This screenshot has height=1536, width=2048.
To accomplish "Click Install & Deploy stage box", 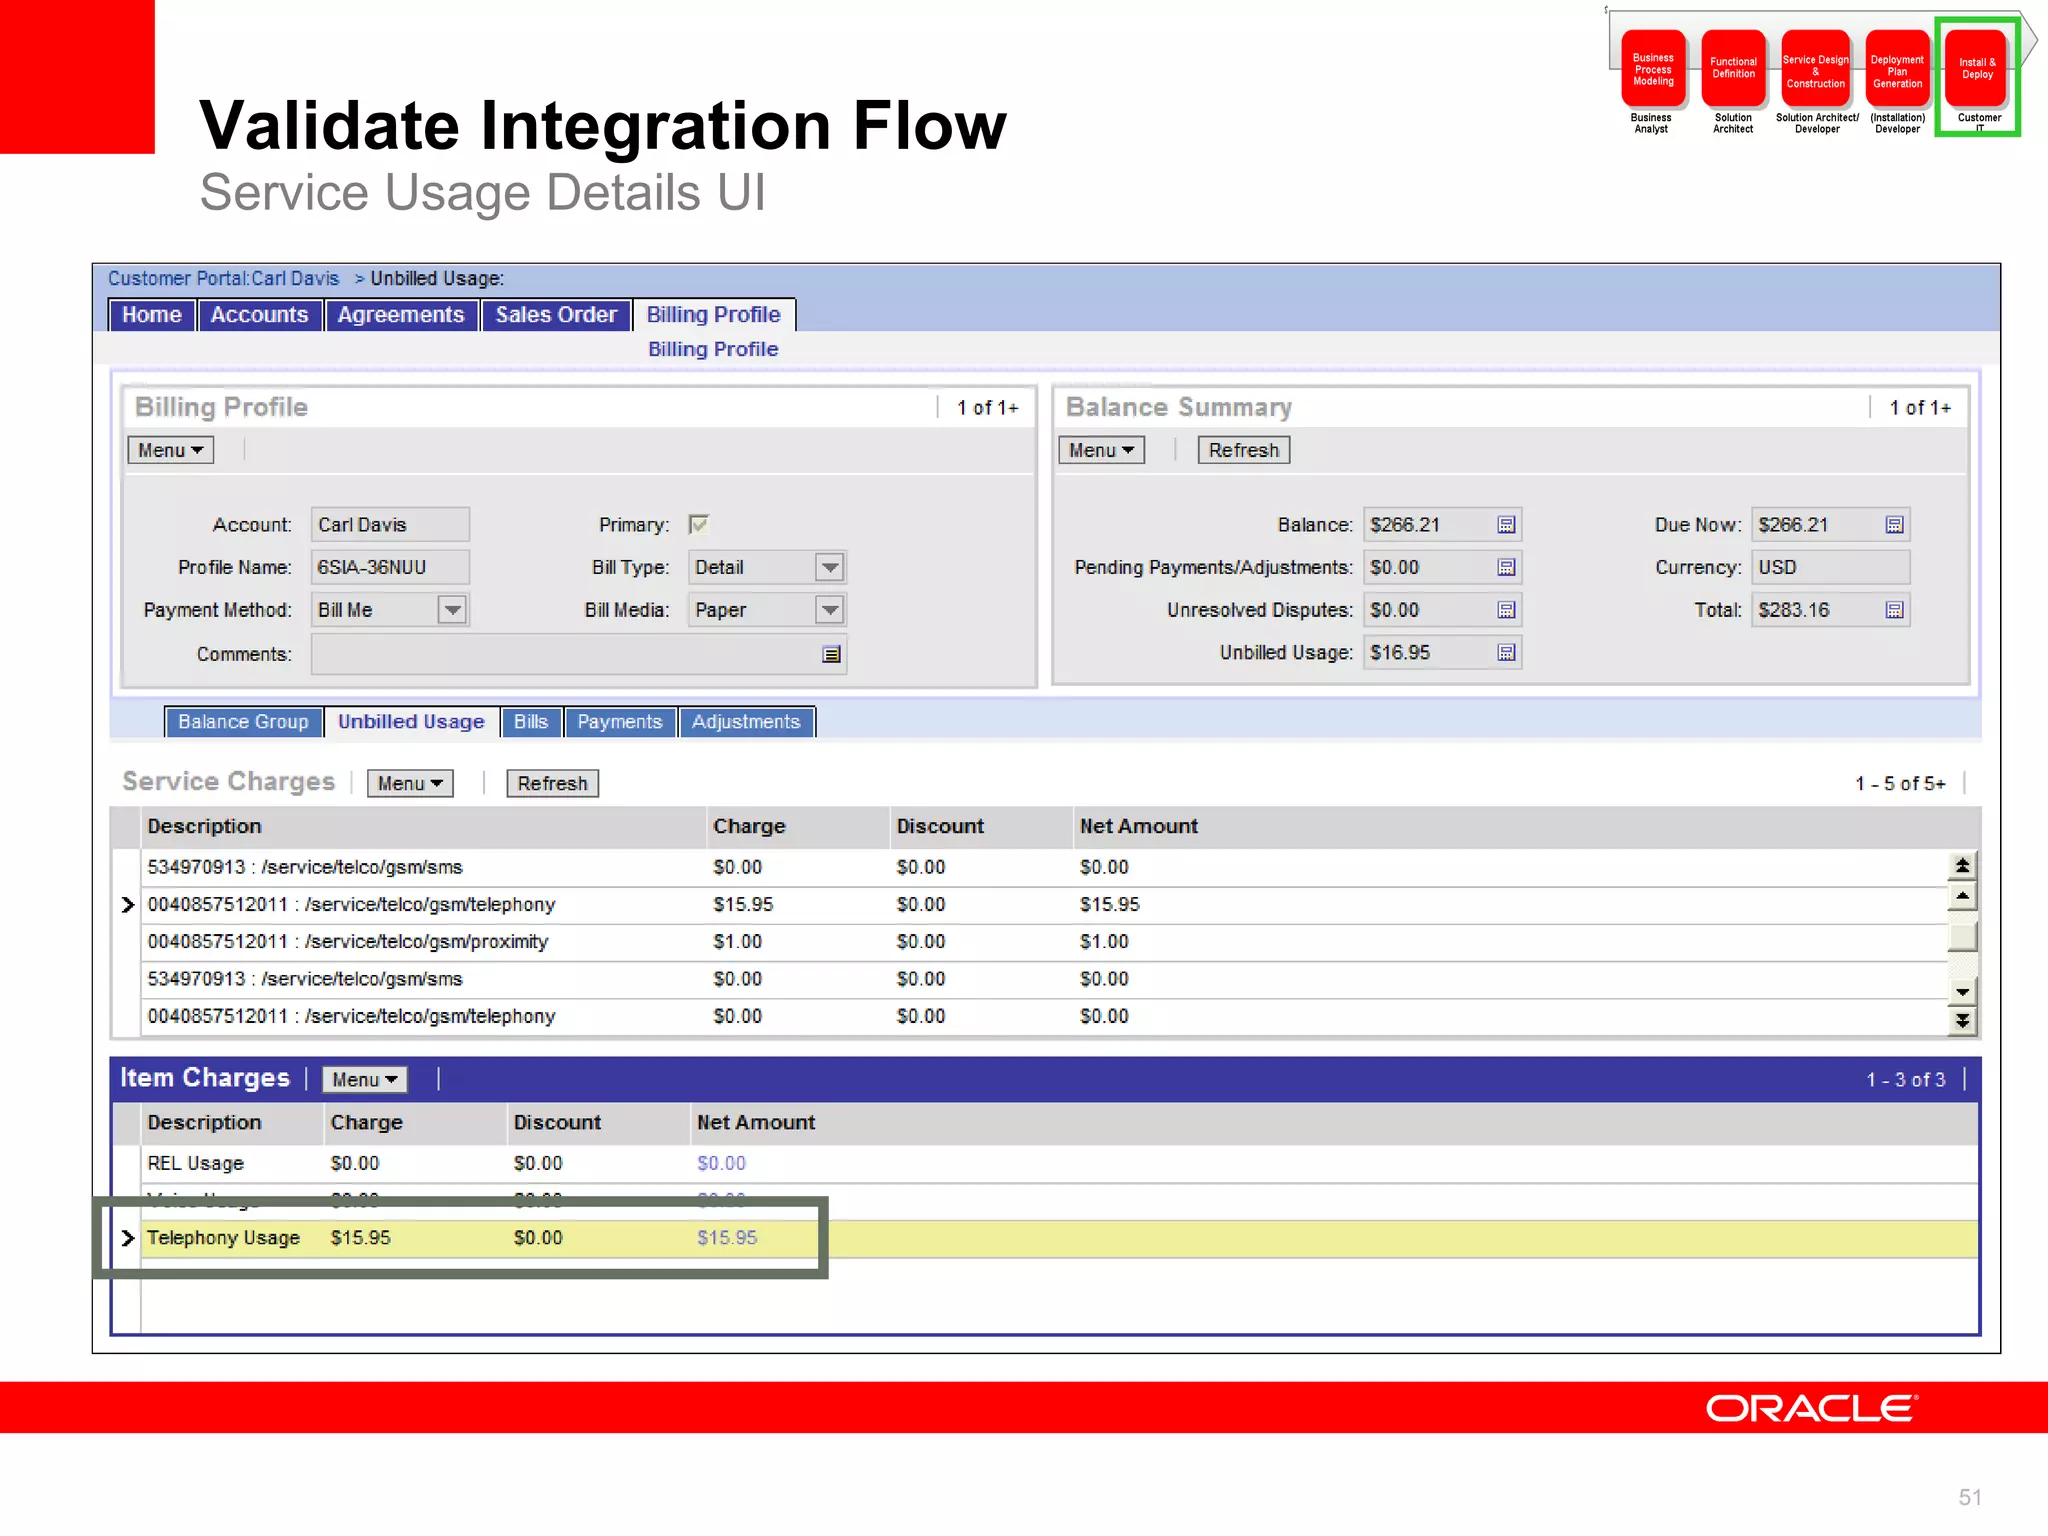I will point(1977,68).
